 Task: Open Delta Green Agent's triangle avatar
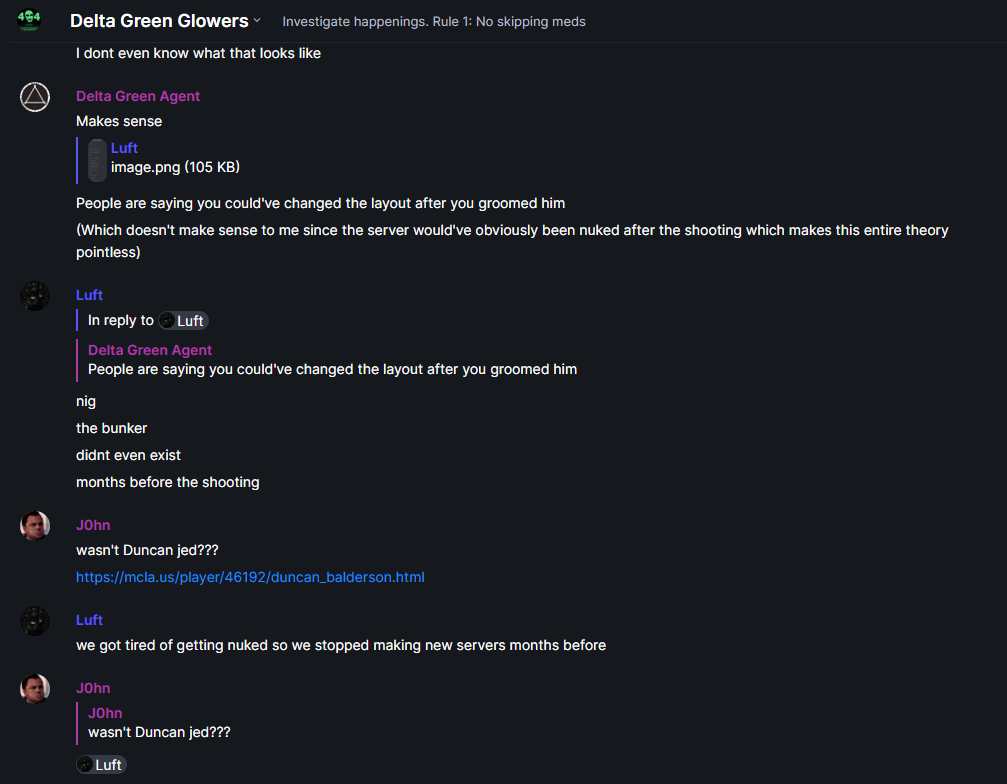click(x=35, y=97)
